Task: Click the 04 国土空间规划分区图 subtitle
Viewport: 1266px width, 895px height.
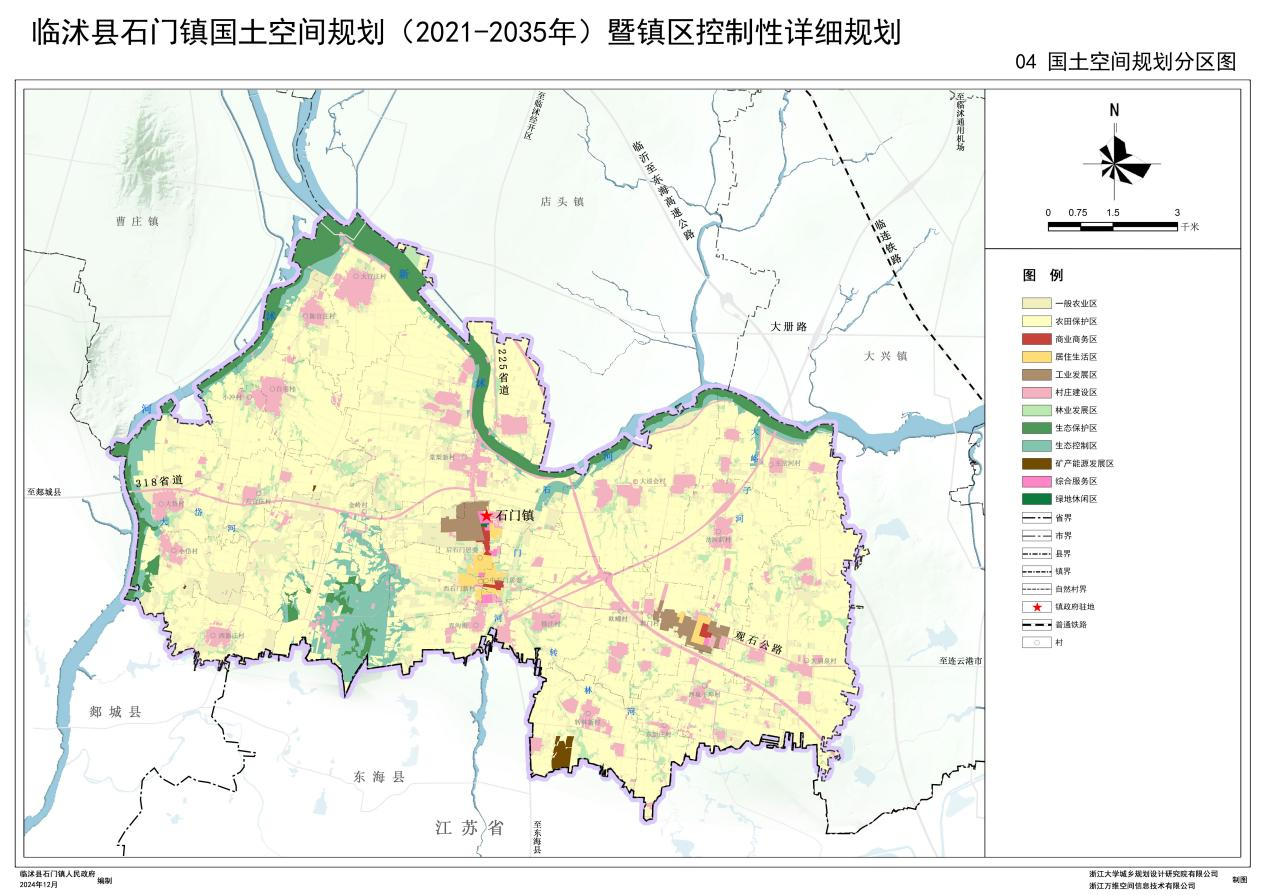Action: pos(1125,62)
